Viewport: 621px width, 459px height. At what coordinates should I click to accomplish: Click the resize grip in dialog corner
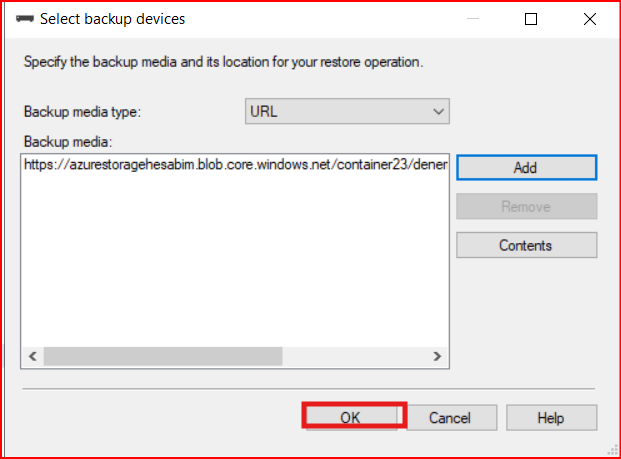[609, 447]
